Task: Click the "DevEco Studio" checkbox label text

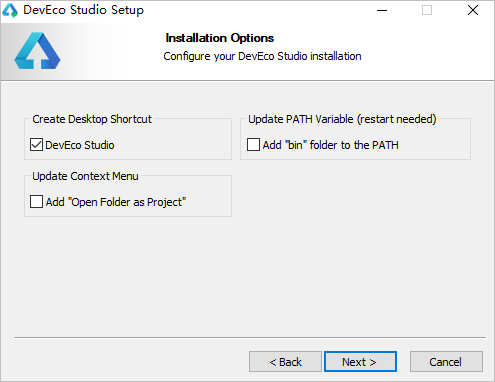Action: (80, 145)
